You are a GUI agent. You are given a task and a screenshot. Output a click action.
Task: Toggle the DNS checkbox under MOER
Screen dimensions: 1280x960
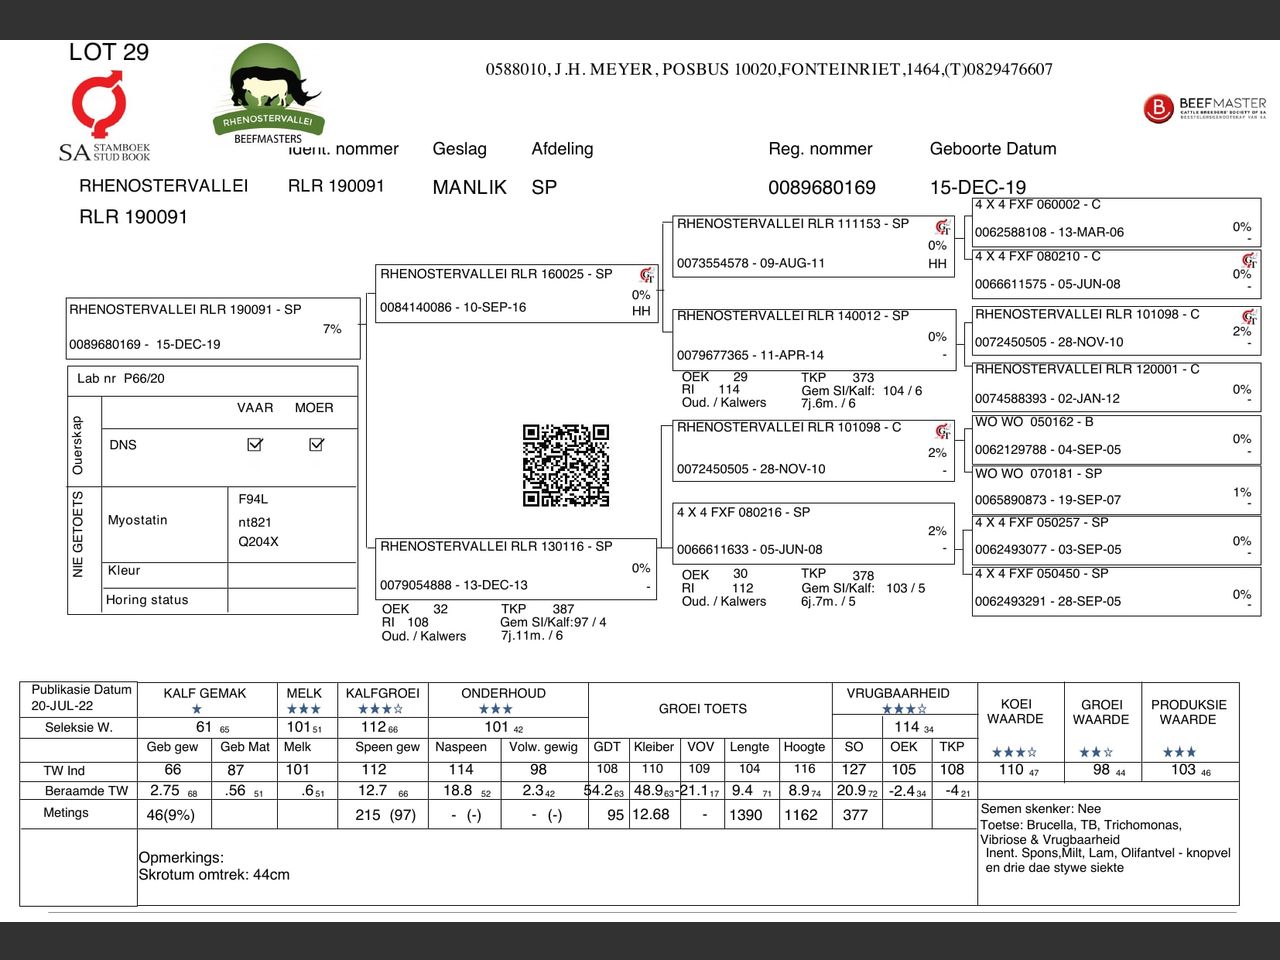[x=317, y=444]
